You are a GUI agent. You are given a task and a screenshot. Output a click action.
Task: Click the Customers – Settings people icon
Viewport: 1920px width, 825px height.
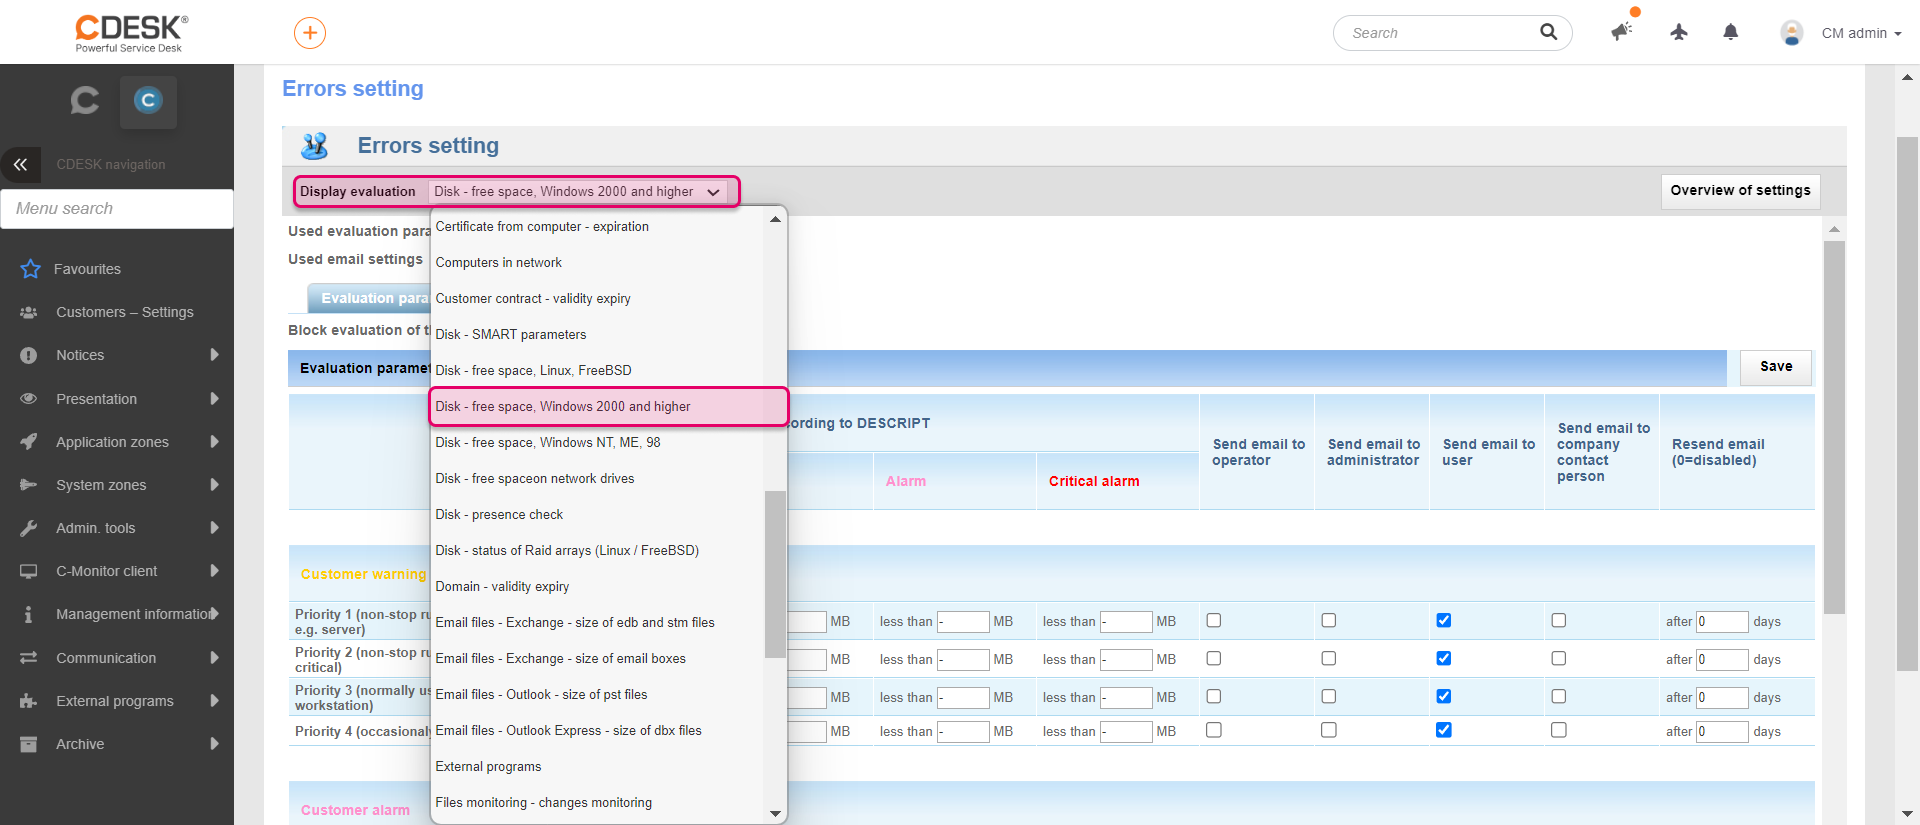tap(29, 312)
